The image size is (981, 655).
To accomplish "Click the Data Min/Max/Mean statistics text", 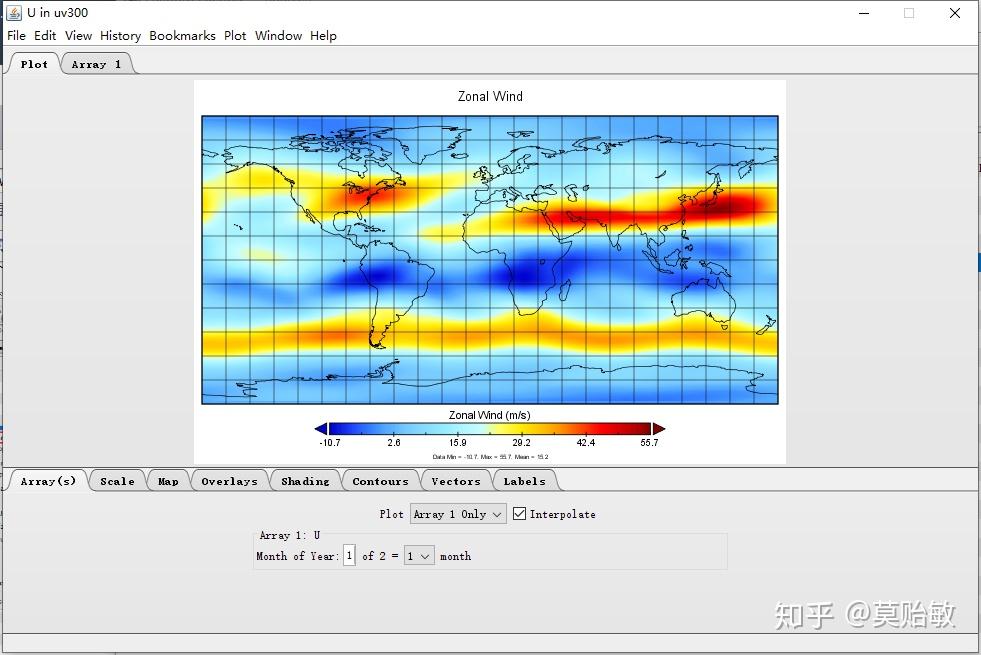I will [x=490, y=457].
